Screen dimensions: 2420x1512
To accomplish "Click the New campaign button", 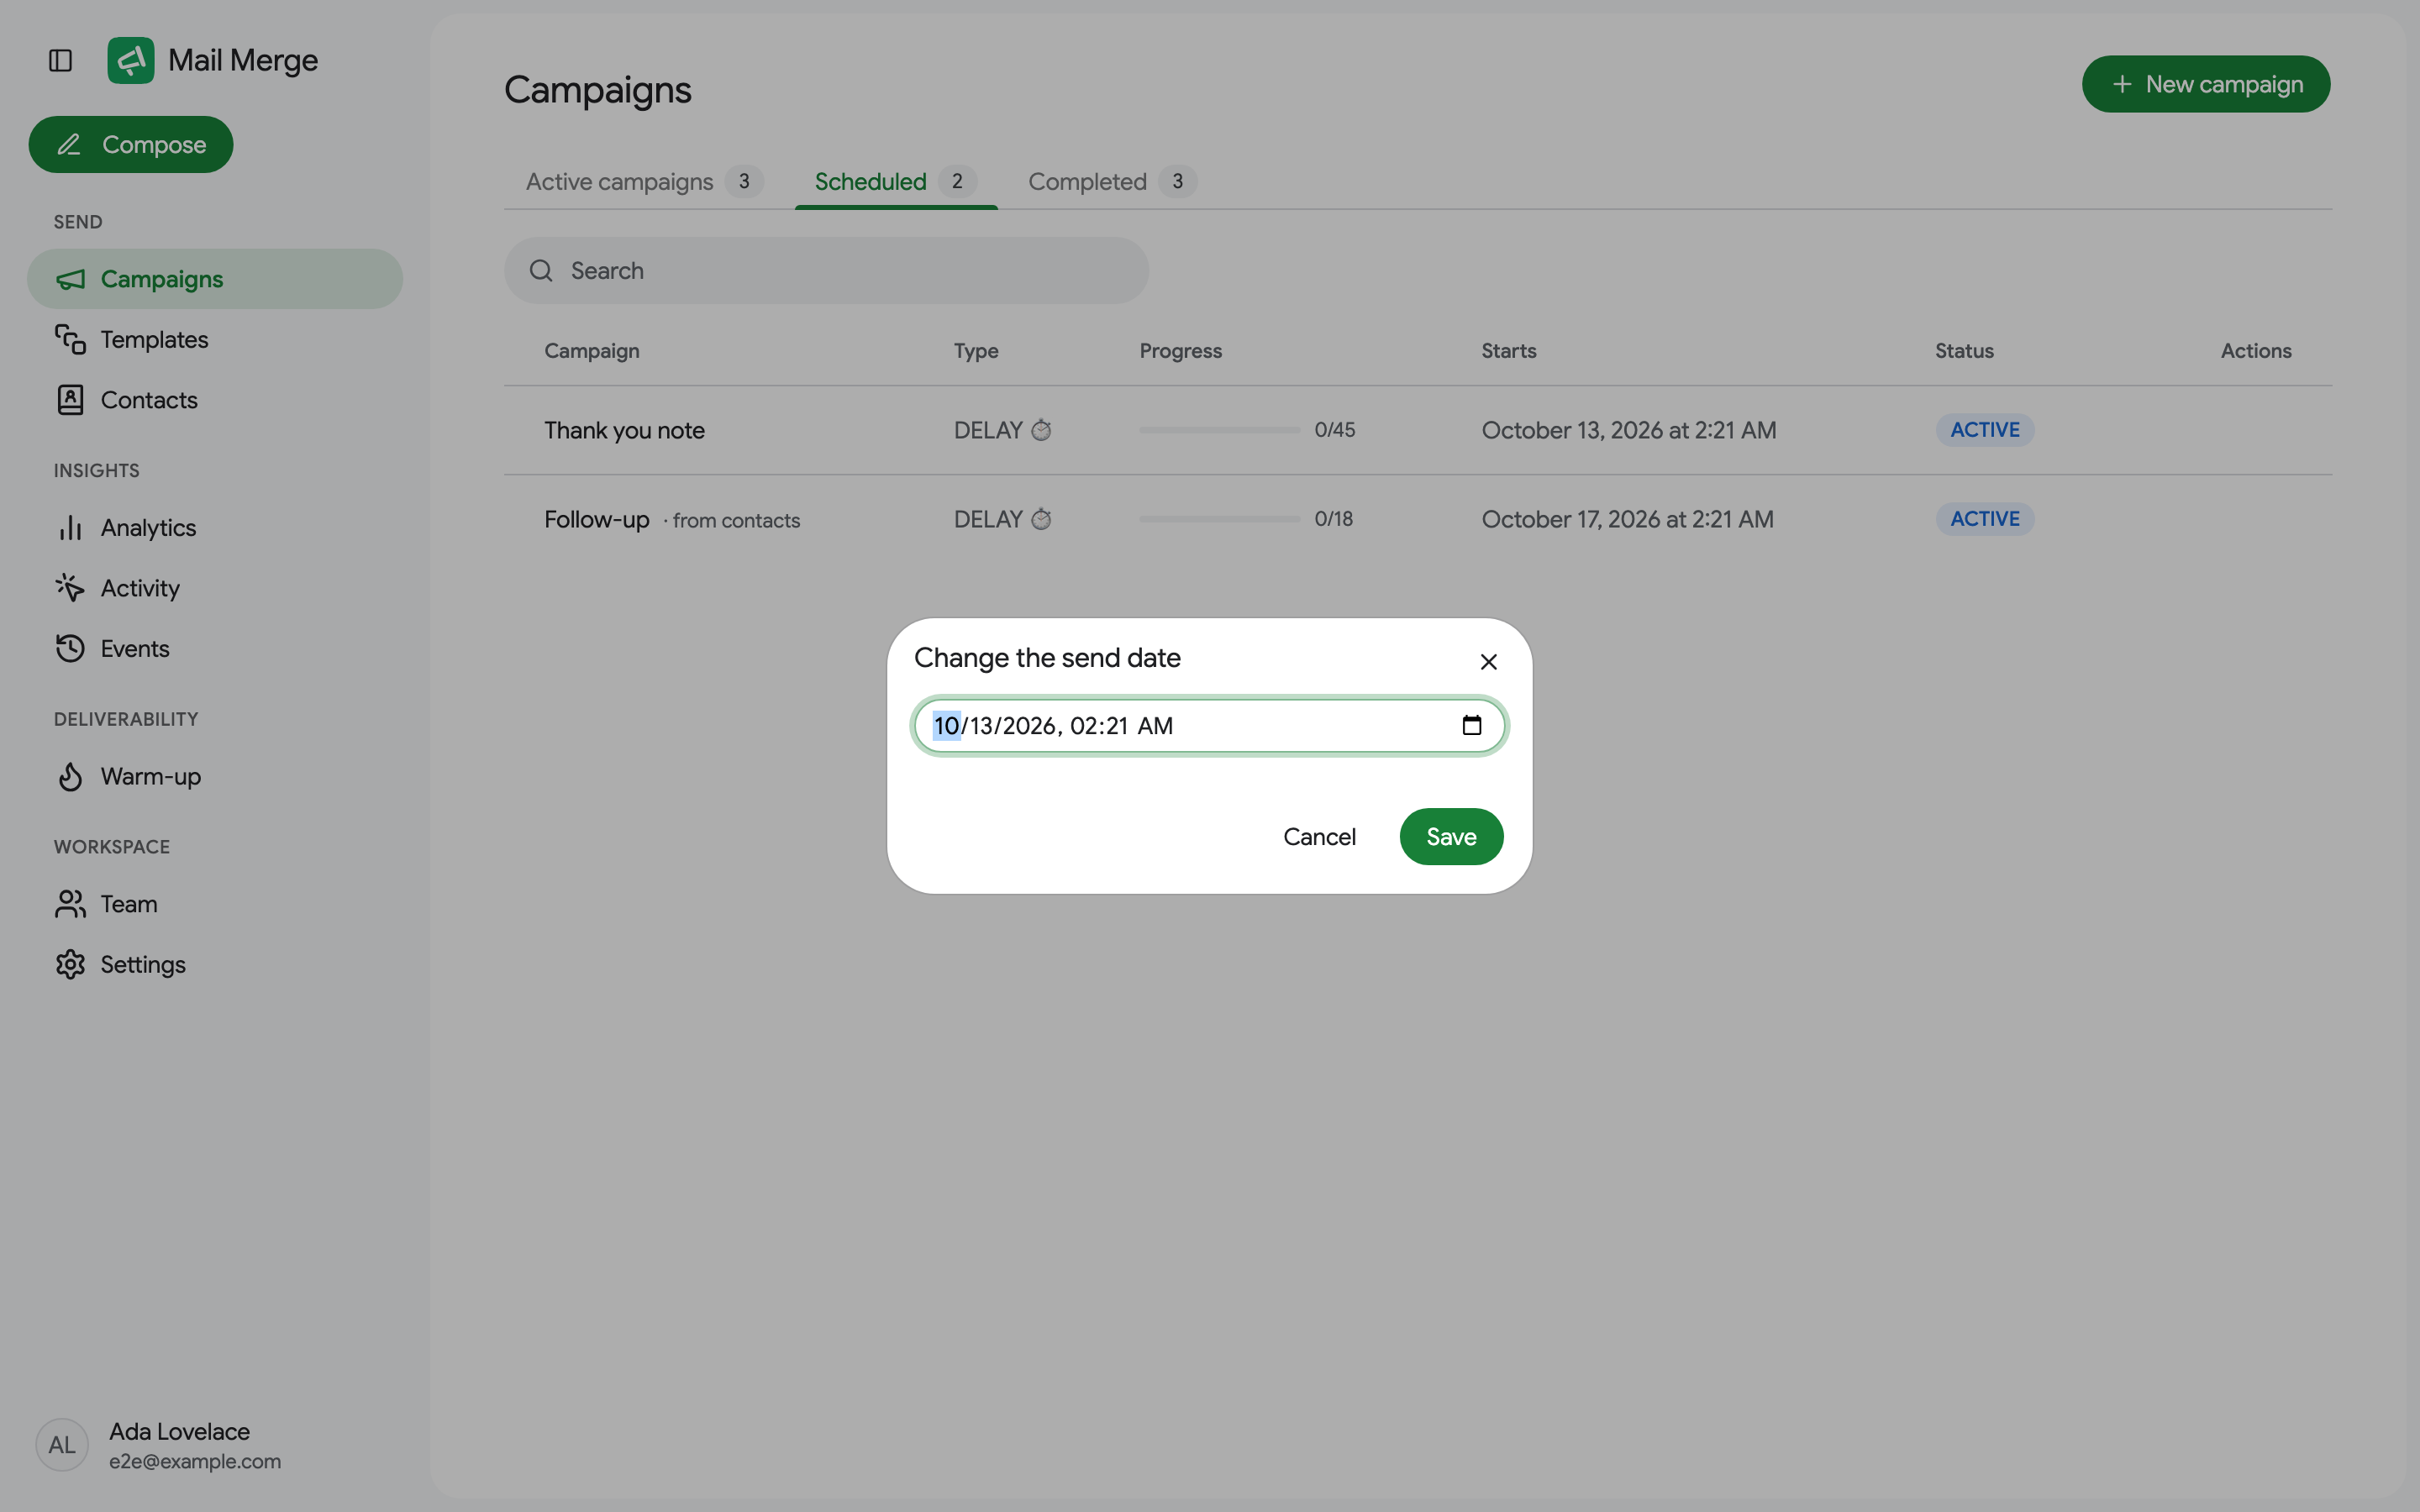I will 2205,84.
